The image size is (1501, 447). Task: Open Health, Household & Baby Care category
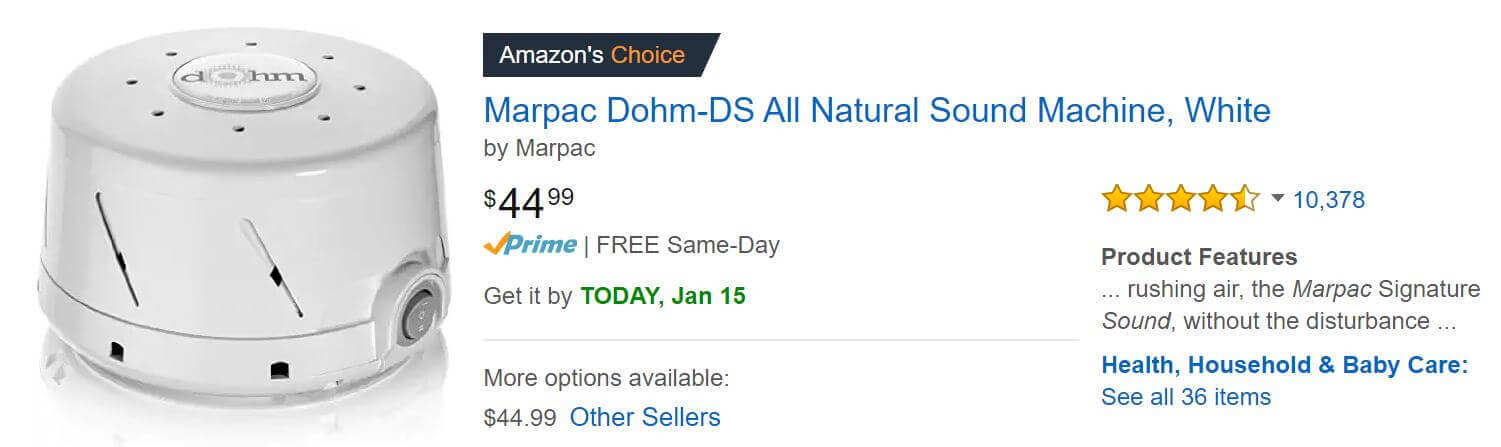click(x=1284, y=364)
